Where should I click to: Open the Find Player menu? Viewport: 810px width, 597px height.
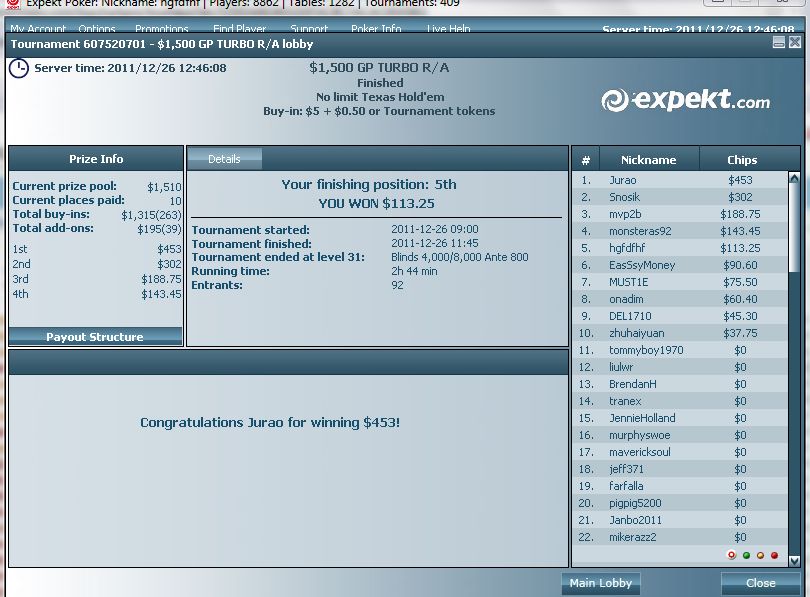[x=240, y=29]
